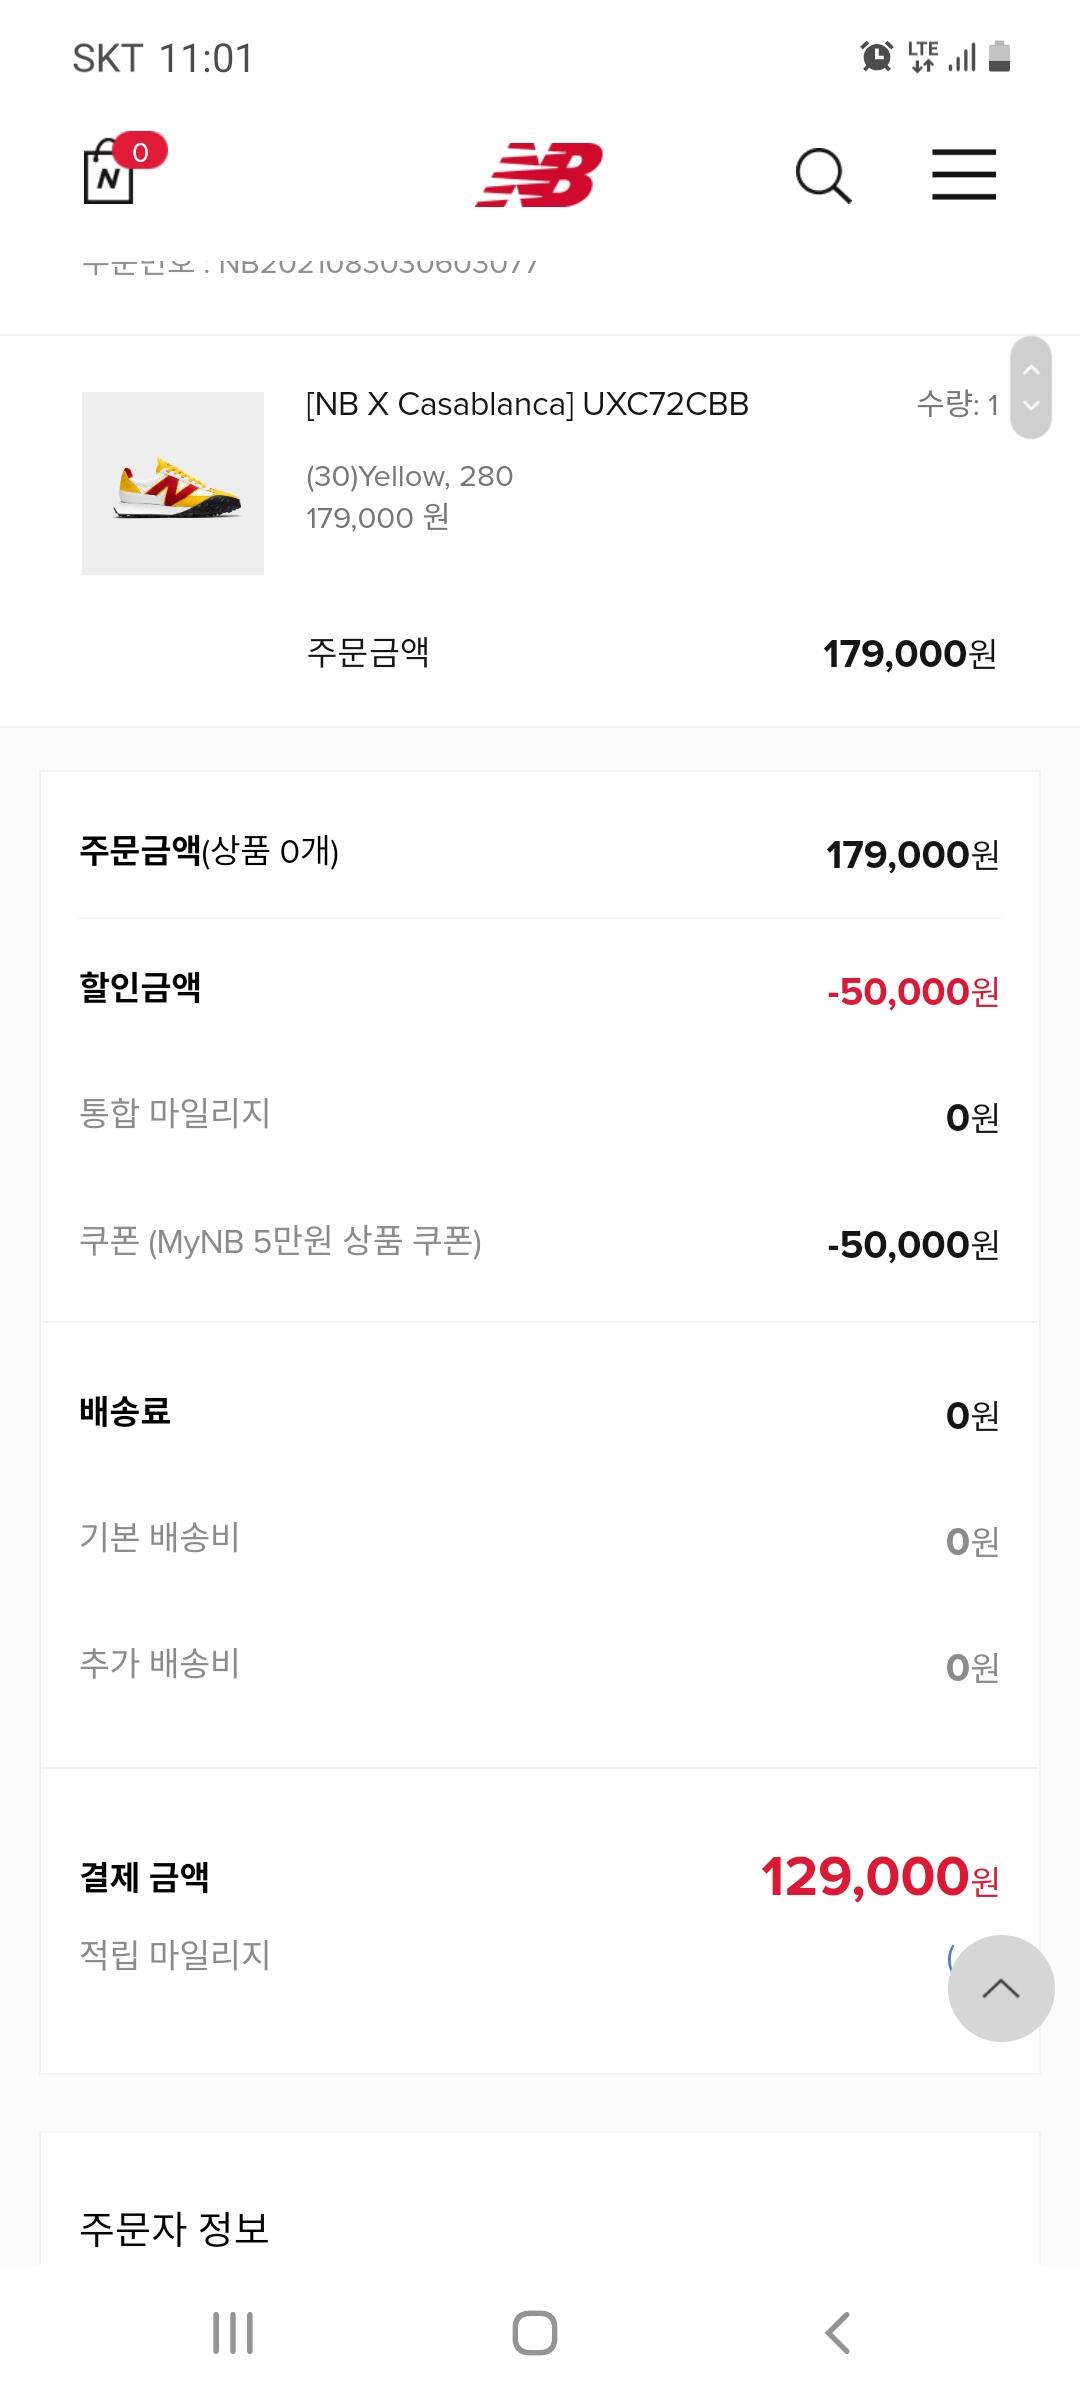The image size is (1080, 2400).
Task: Click the scroll handle up arrow
Action: click(x=1031, y=370)
